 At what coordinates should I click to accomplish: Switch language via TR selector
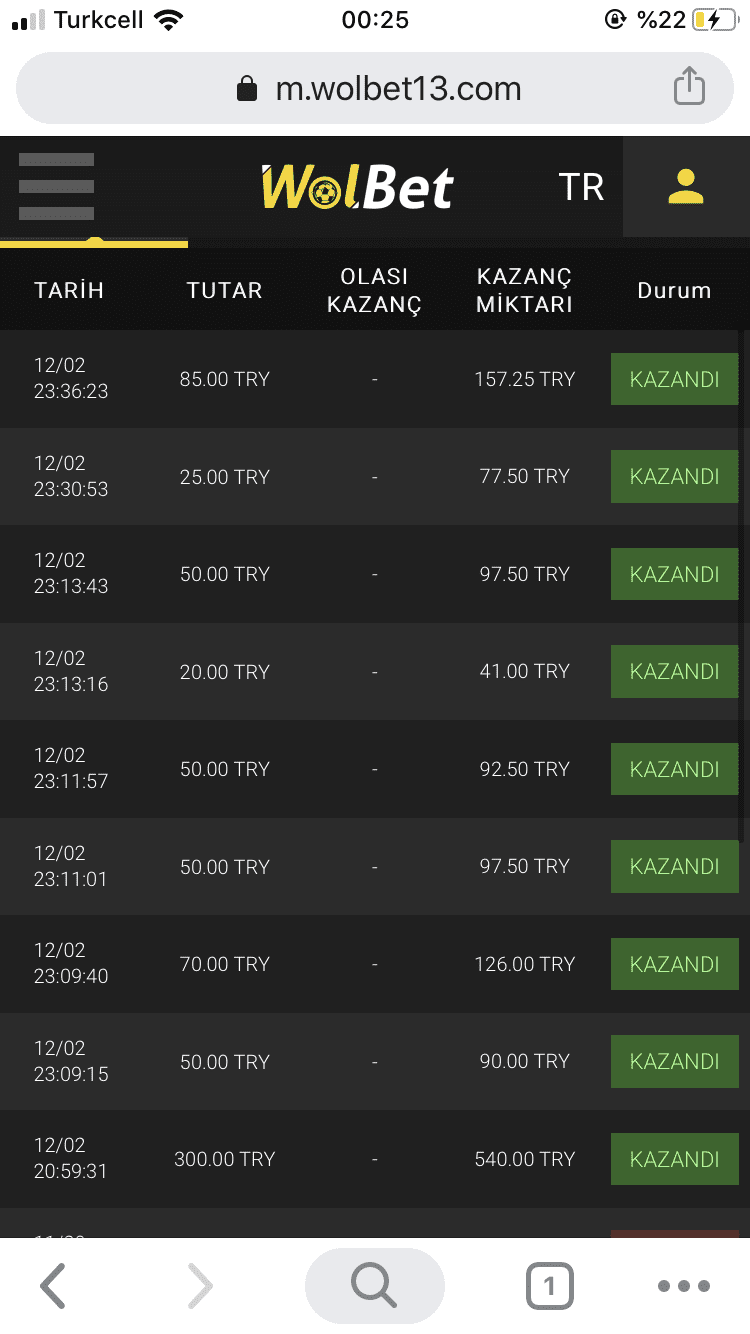point(581,187)
